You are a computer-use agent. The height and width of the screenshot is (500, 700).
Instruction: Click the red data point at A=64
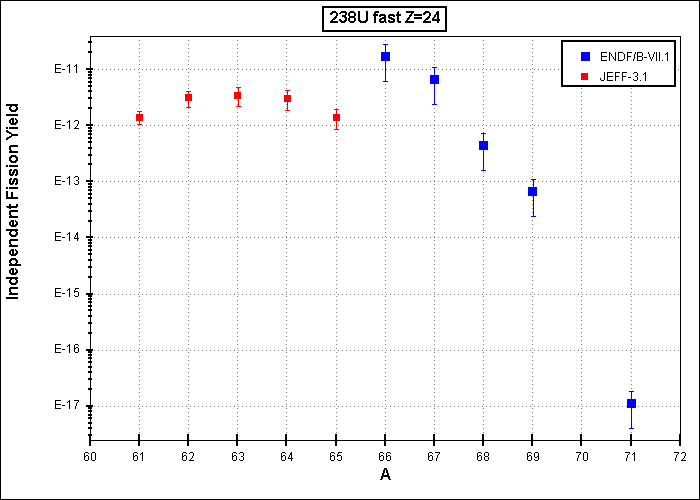288,99
